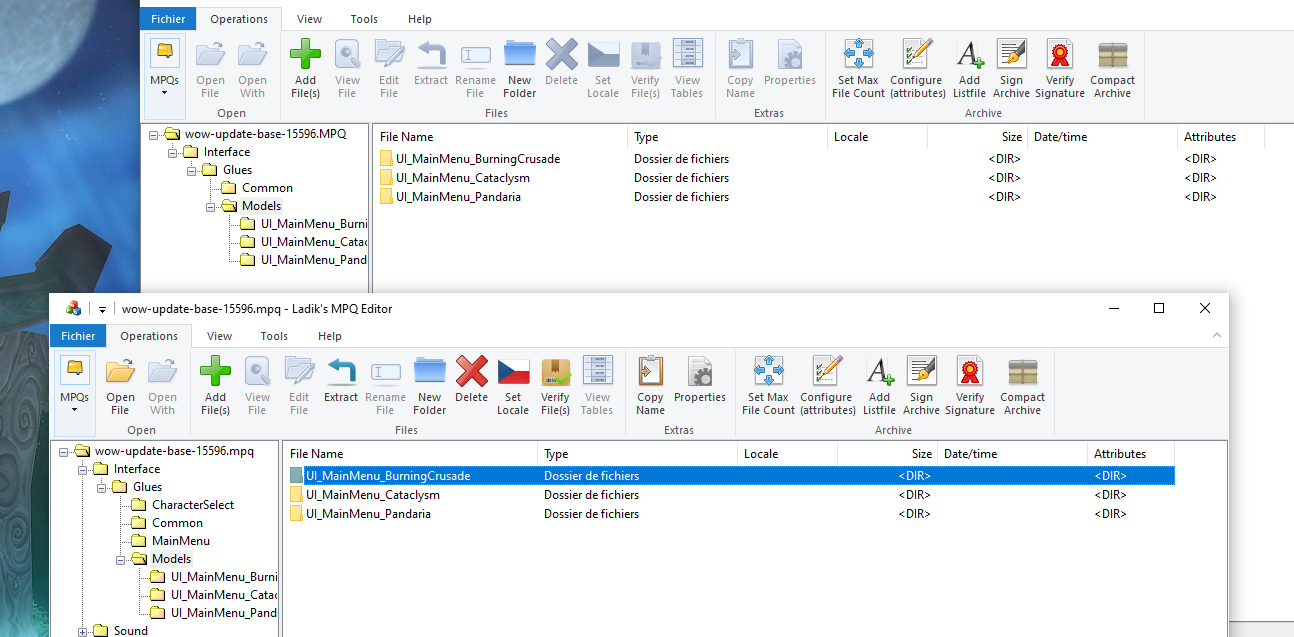Sort by Date/time column in front window
Screen dimensions: 1294x637
coord(1012,454)
